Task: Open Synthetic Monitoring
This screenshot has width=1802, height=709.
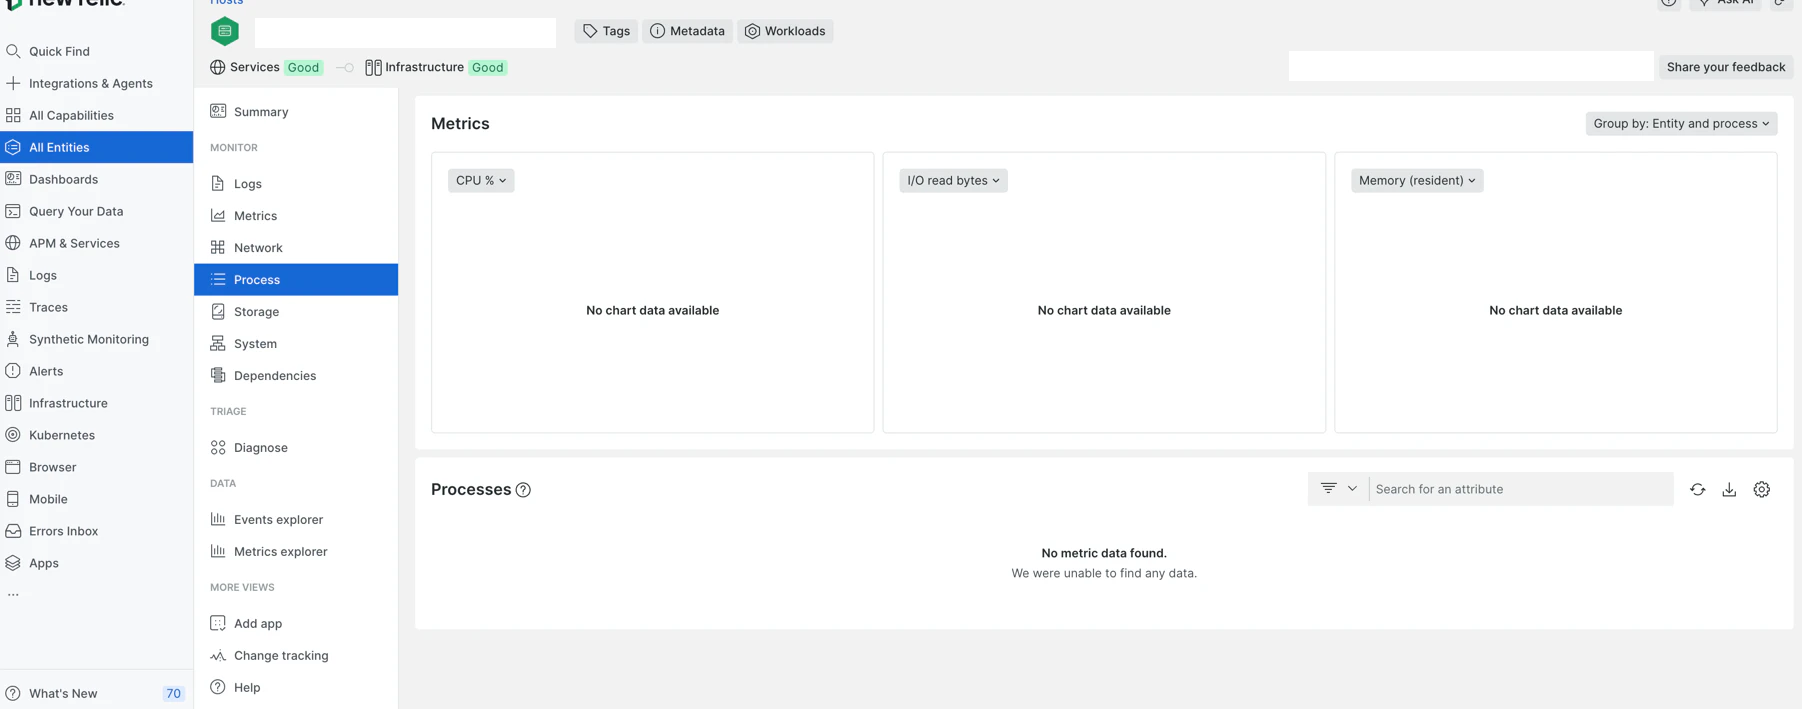Action: (x=96, y=339)
